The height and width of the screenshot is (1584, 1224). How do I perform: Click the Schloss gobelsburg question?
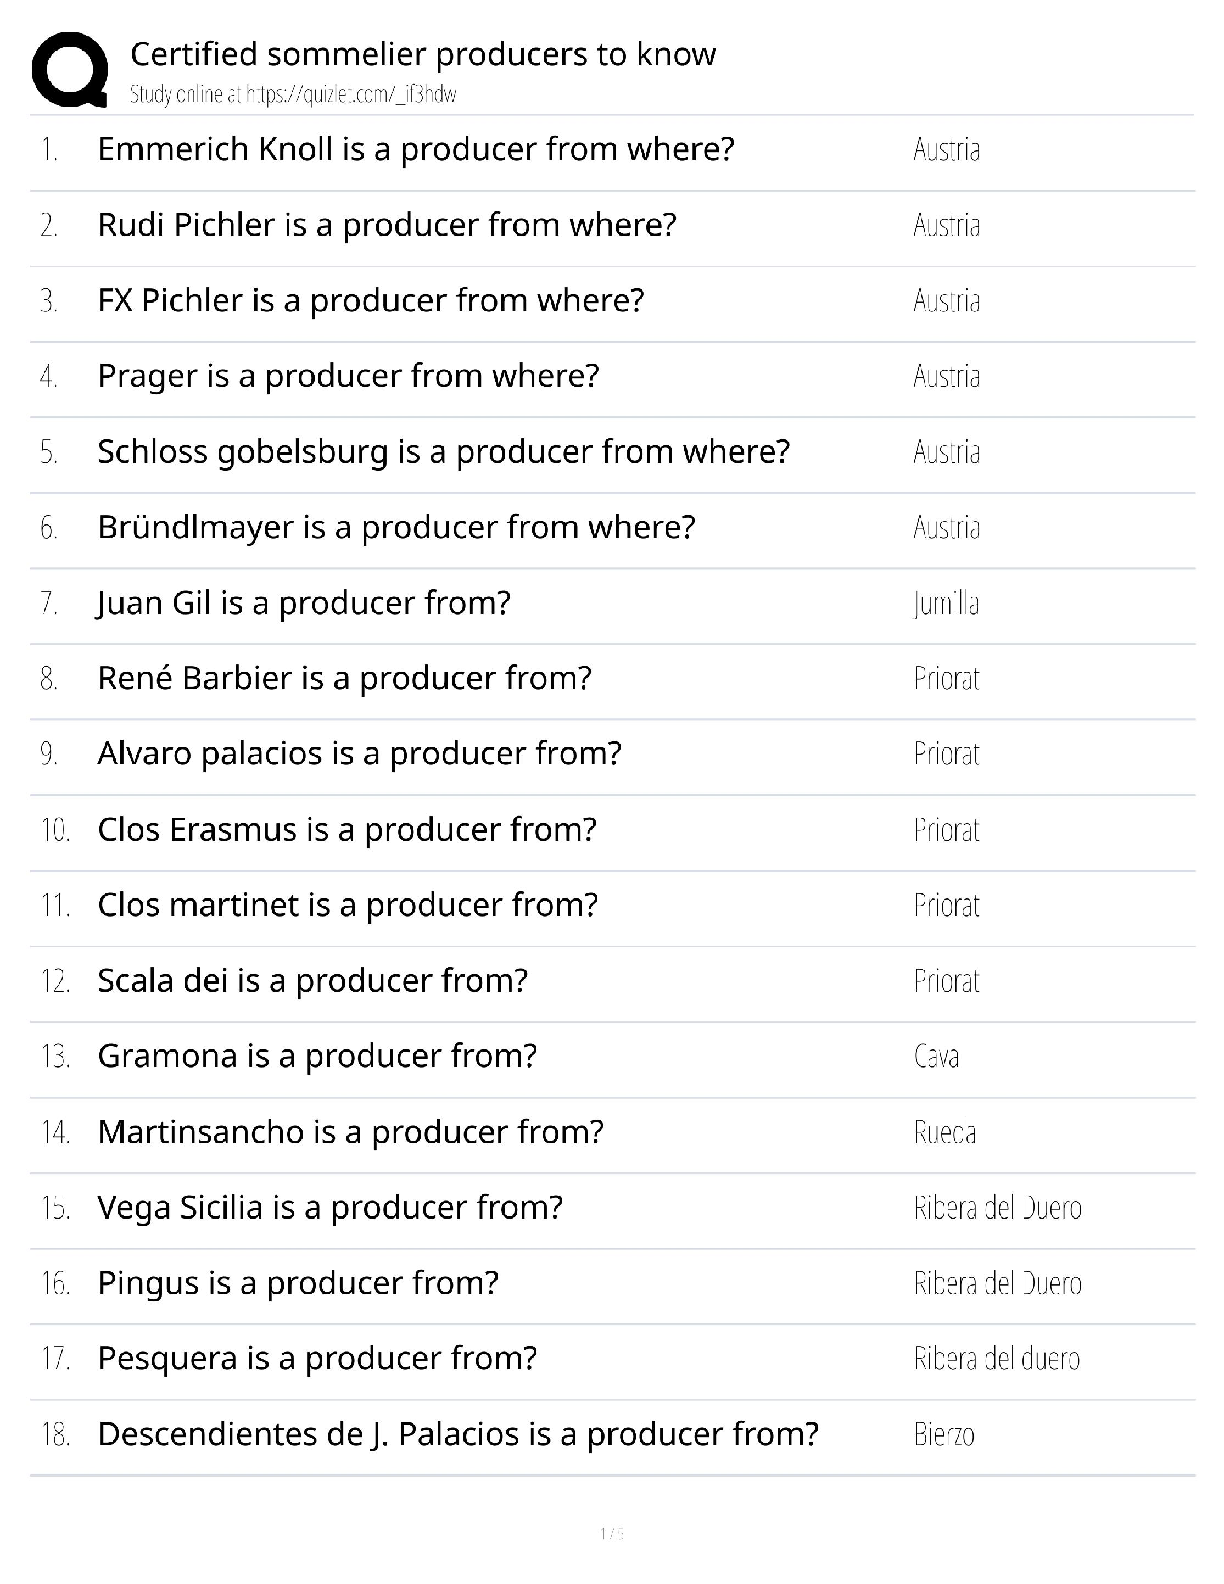point(443,452)
